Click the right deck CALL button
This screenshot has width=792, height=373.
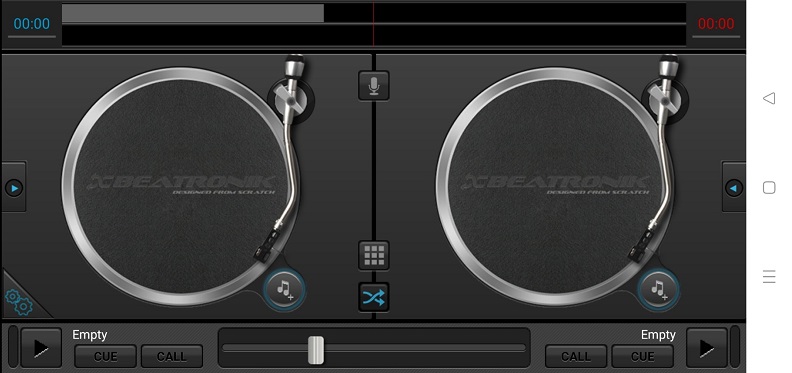tap(576, 356)
